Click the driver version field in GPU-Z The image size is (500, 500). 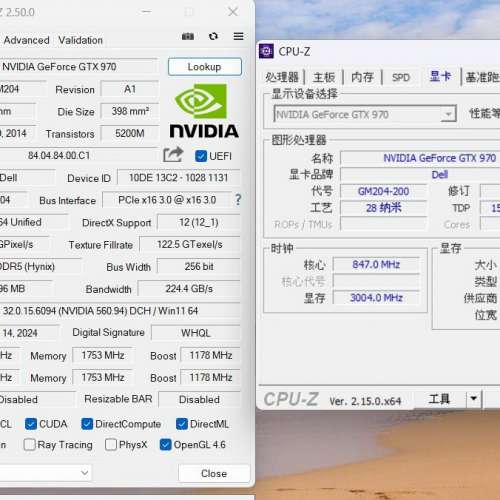point(120,311)
